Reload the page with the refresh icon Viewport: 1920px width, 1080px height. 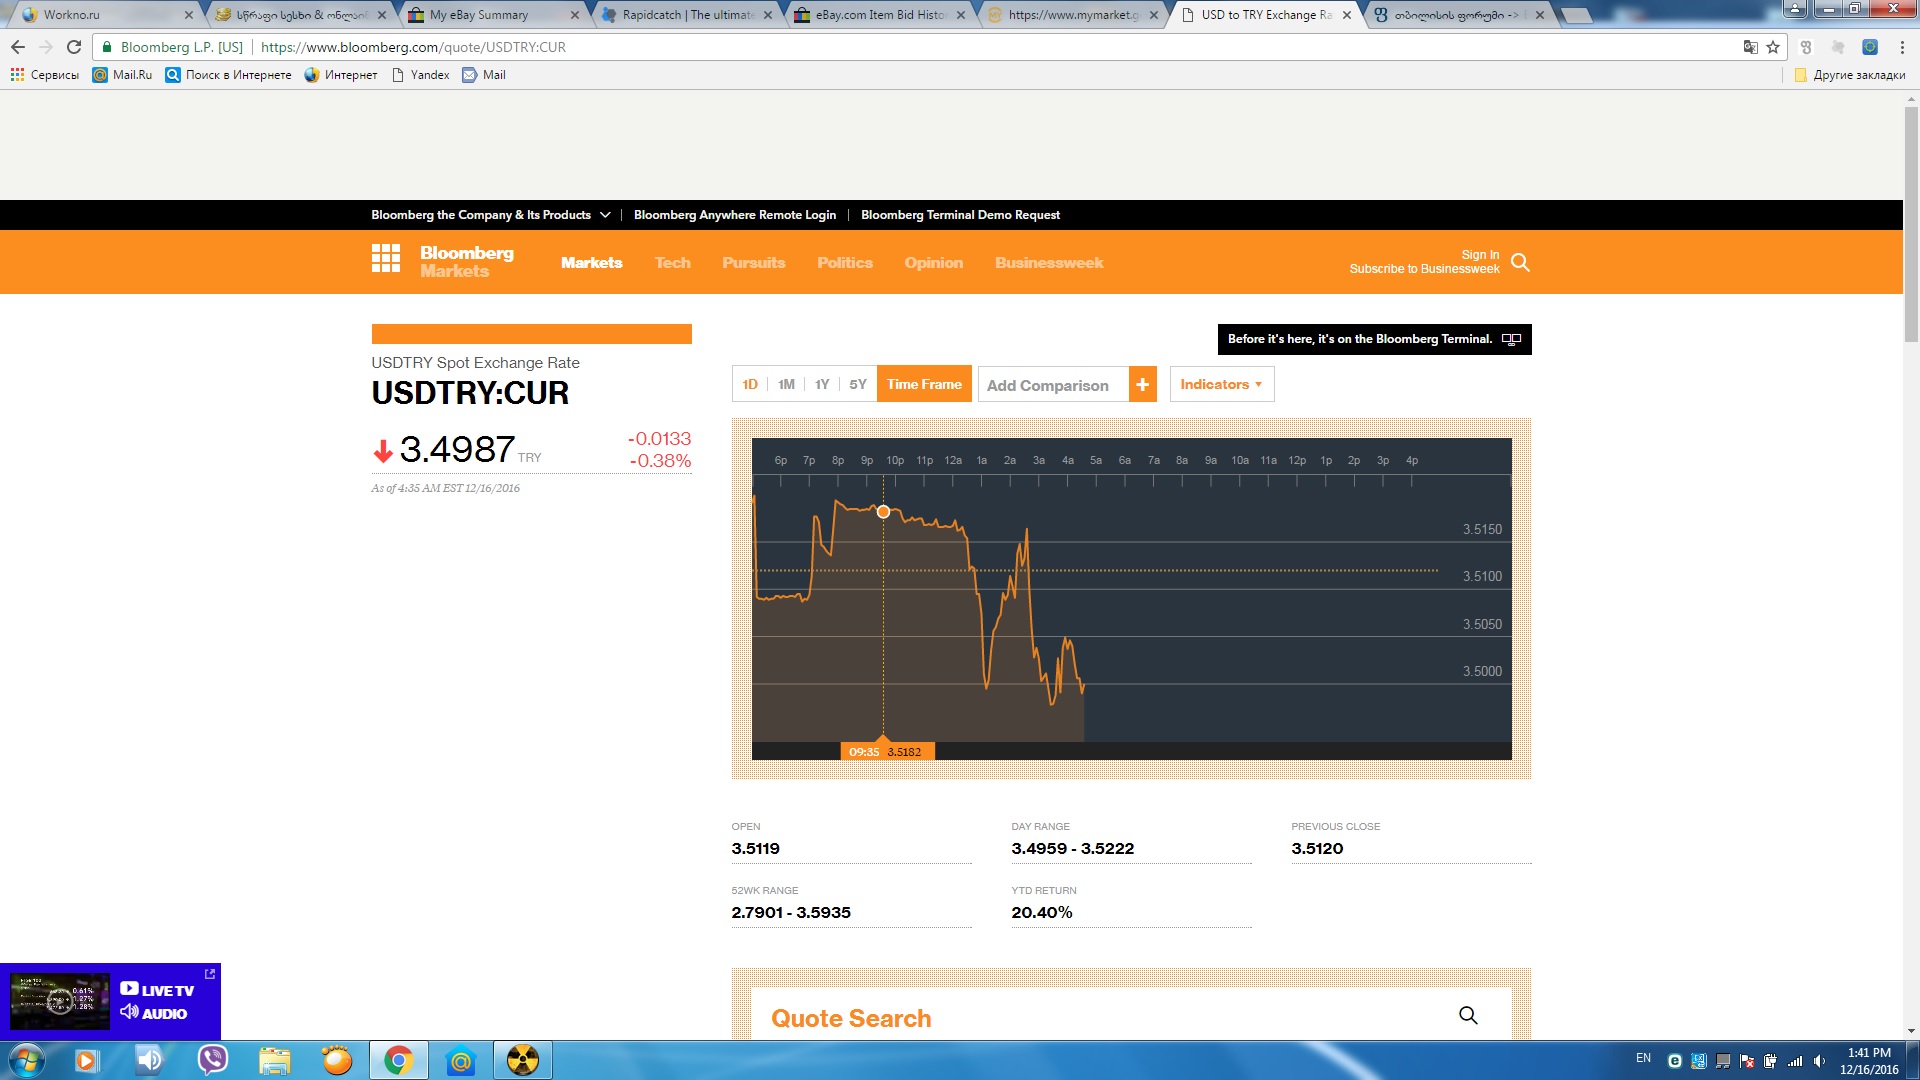(x=74, y=47)
